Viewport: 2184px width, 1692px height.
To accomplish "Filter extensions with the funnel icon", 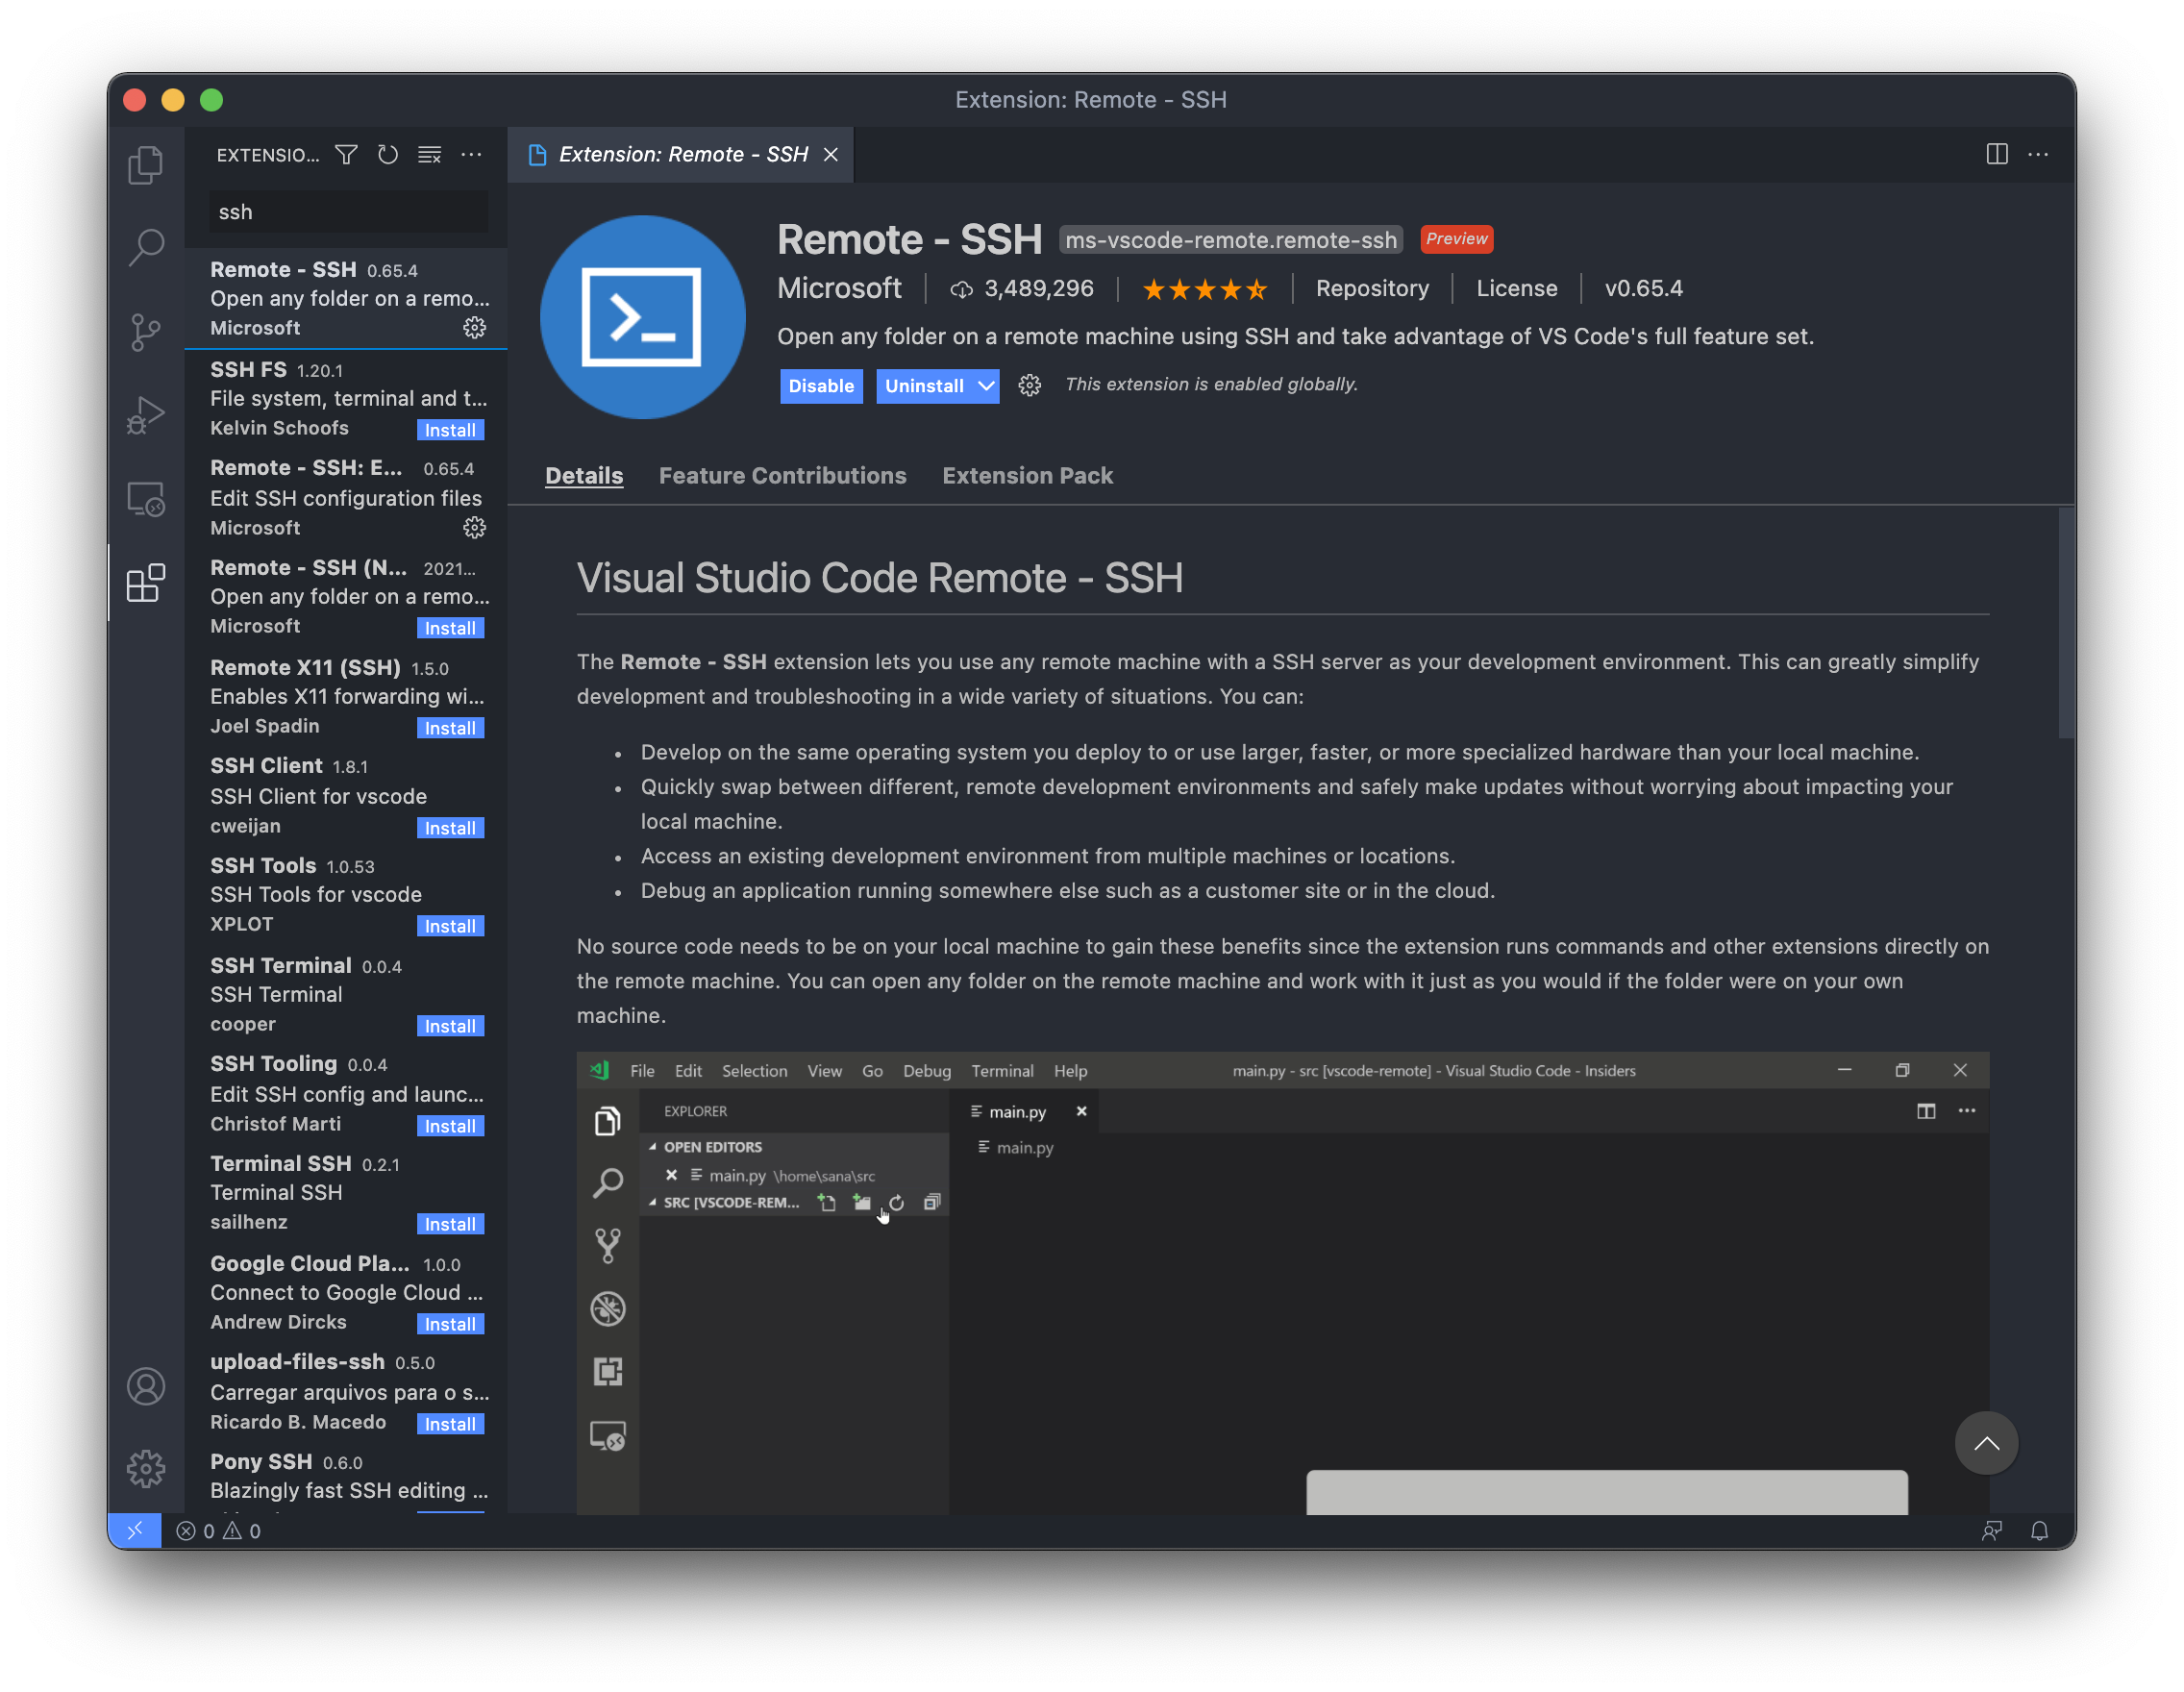I will pyautogui.click(x=346, y=155).
